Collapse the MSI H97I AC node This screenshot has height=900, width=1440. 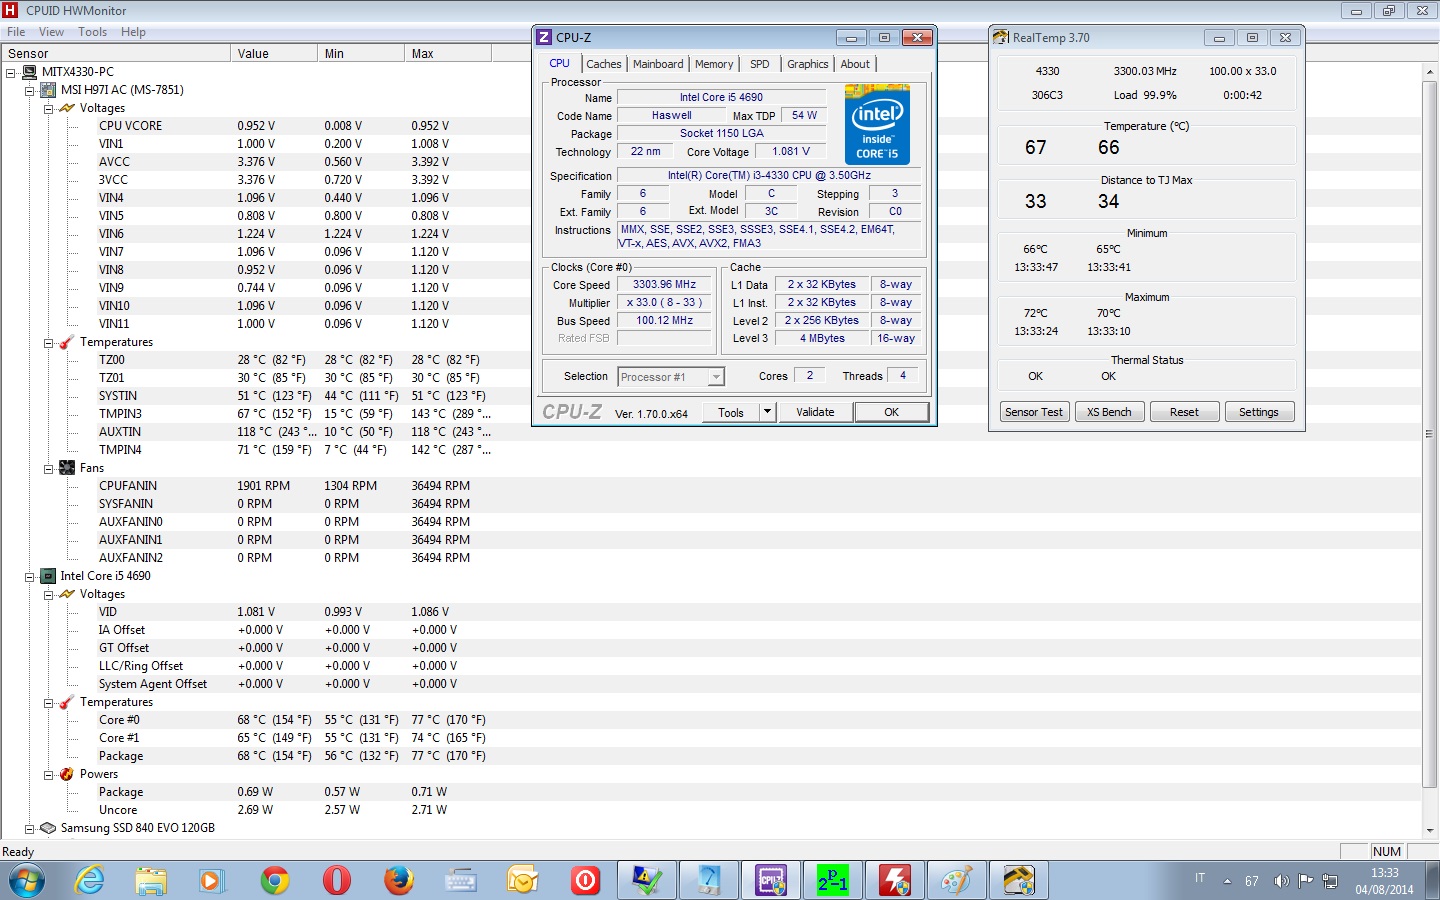(x=29, y=91)
